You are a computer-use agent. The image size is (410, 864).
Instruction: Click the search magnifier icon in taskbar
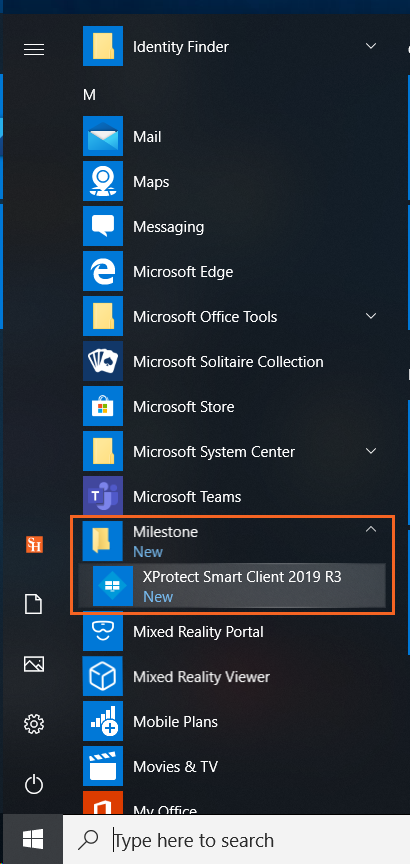88,840
